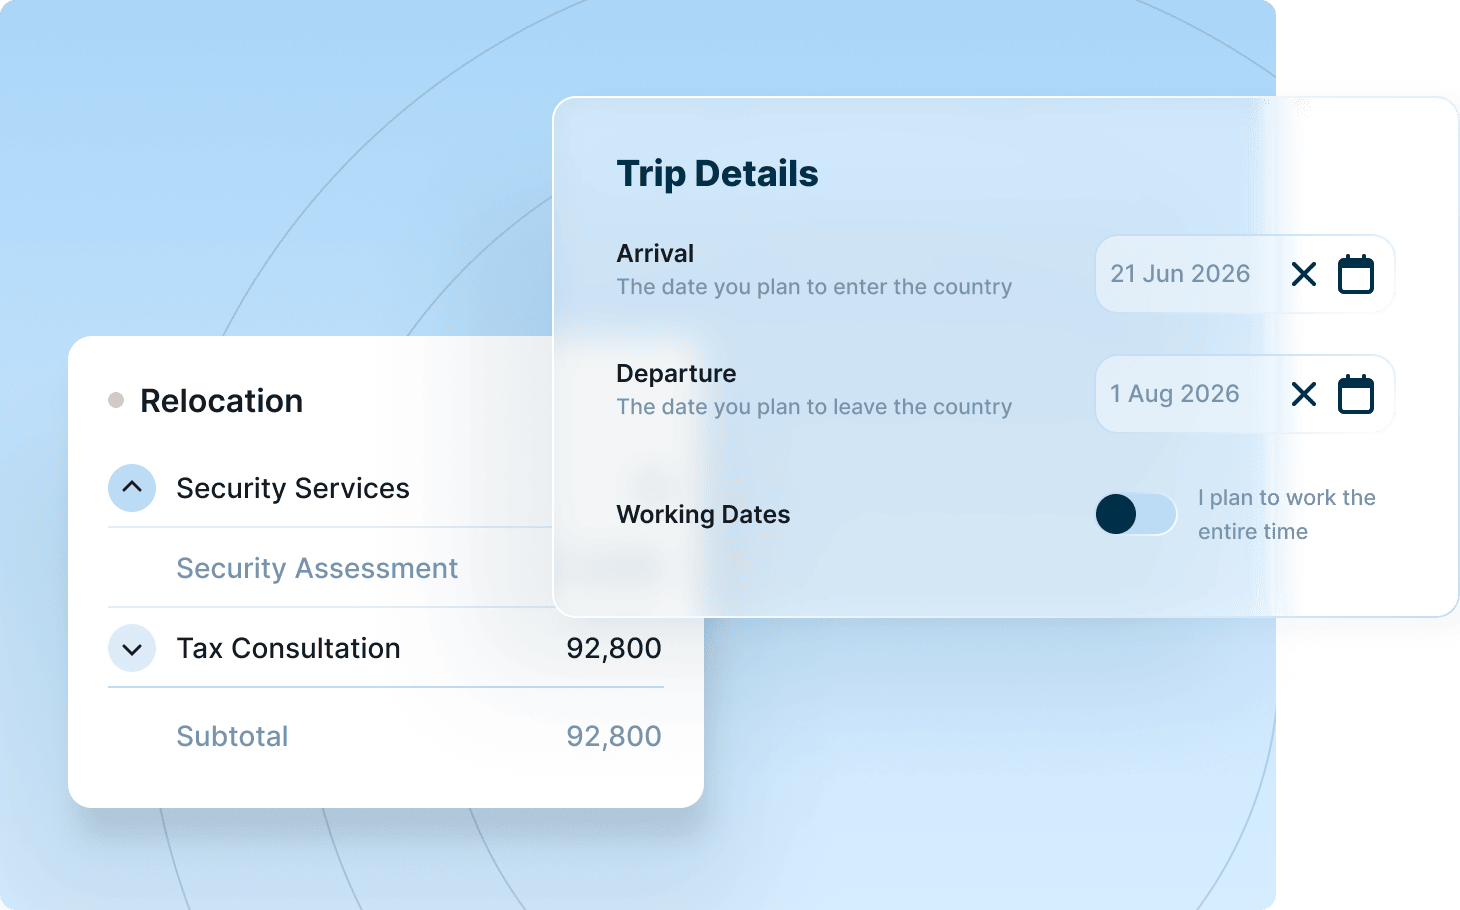
Task: Click the Working Dates label
Action: (x=703, y=514)
